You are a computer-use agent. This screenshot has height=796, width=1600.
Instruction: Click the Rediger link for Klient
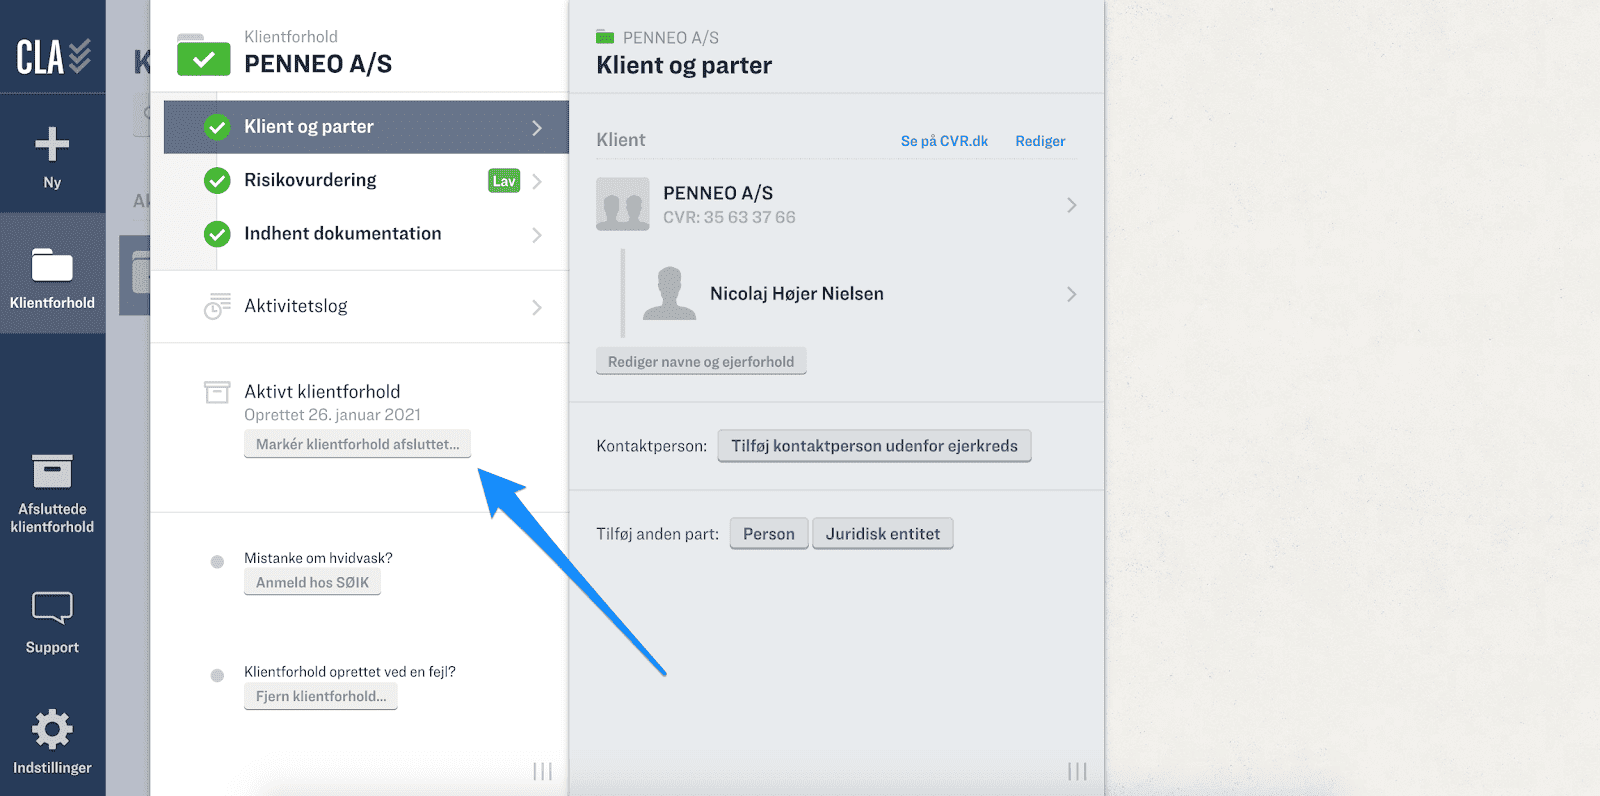(x=1040, y=141)
